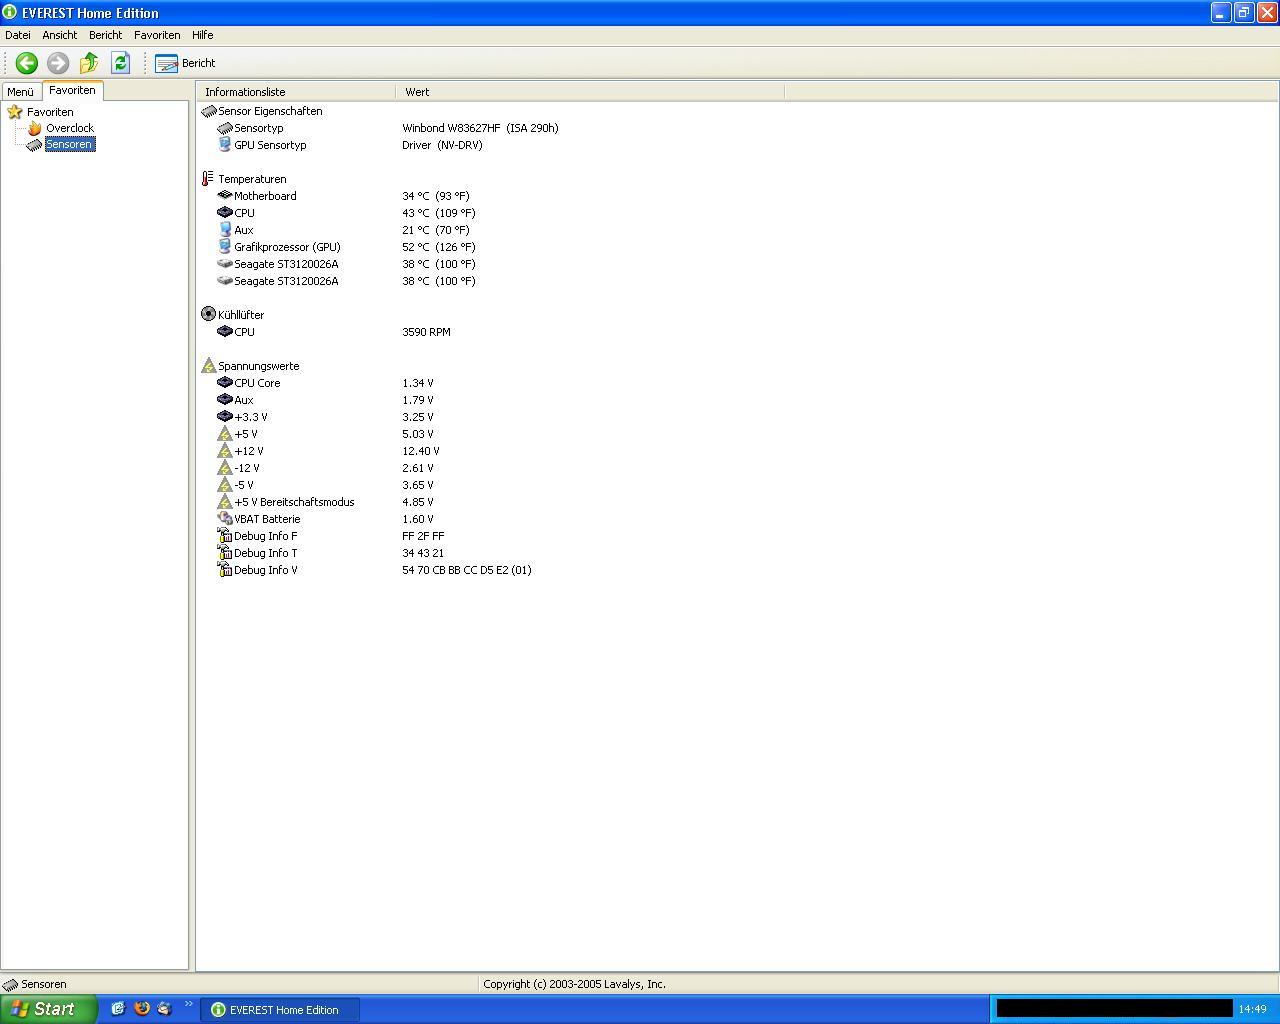Click the Kühllüfter fan group icon
The width and height of the screenshot is (1280, 1024).
pos(209,314)
